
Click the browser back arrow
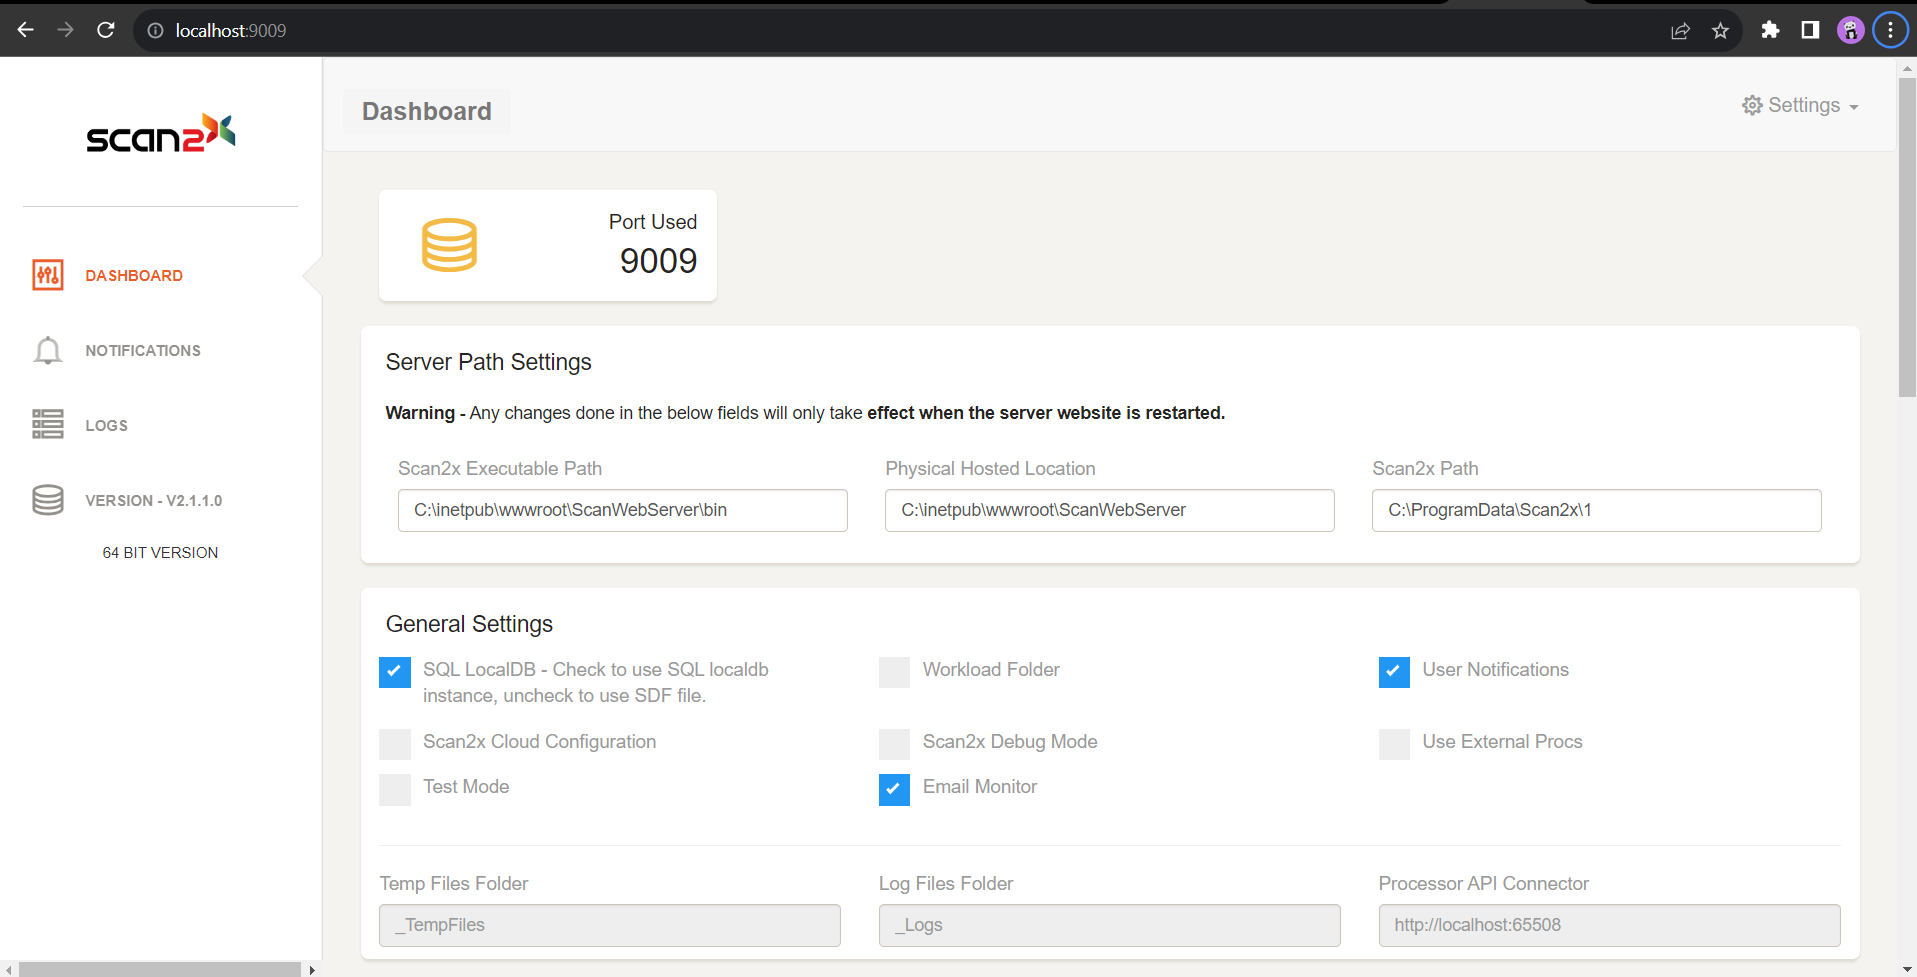pyautogui.click(x=25, y=30)
